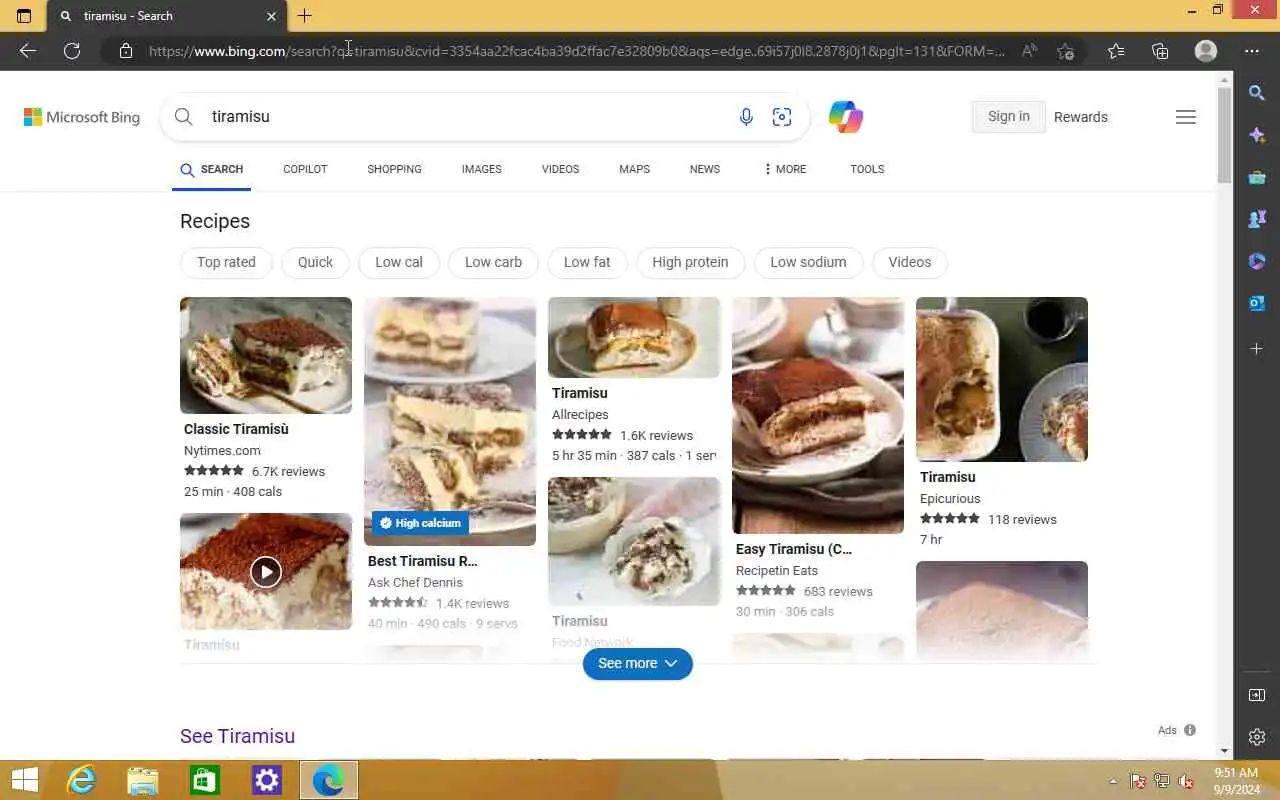Open sidebar Search icon
Image resolution: width=1280 pixels, height=800 pixels.
click(1257, 93)
